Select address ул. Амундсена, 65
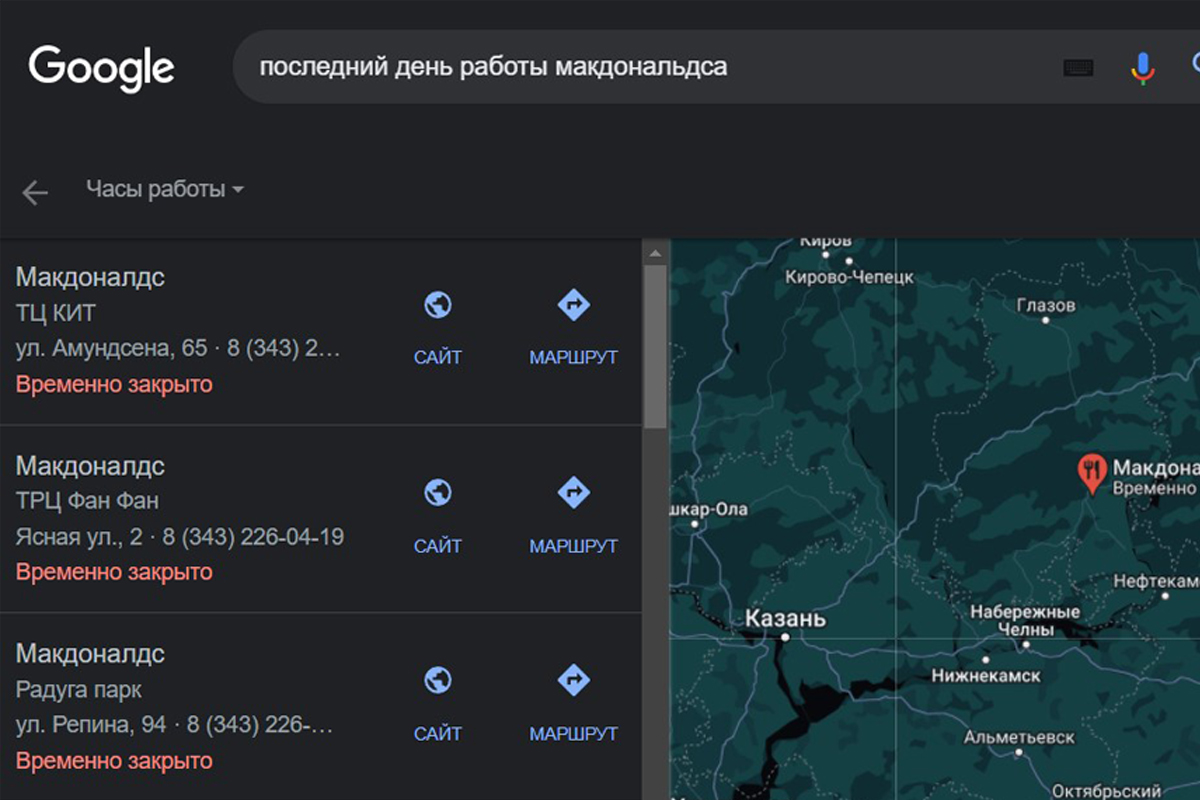Viewport: 1200px width, 800px height. tap(111, 349)
